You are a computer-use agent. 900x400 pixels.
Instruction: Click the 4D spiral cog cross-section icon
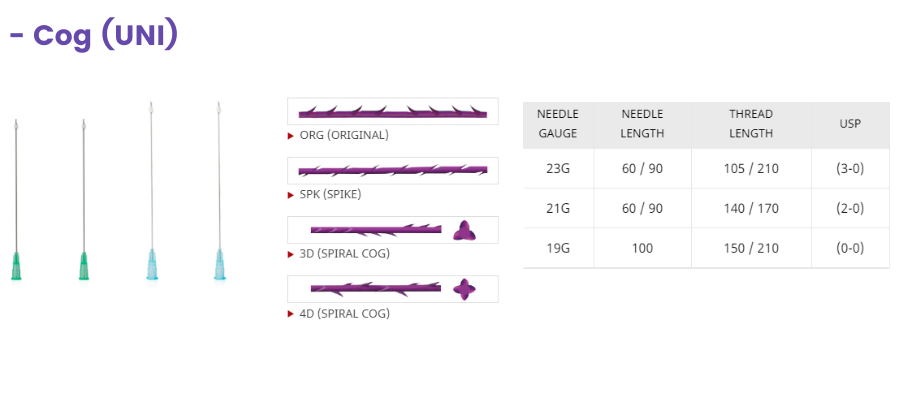465,290
